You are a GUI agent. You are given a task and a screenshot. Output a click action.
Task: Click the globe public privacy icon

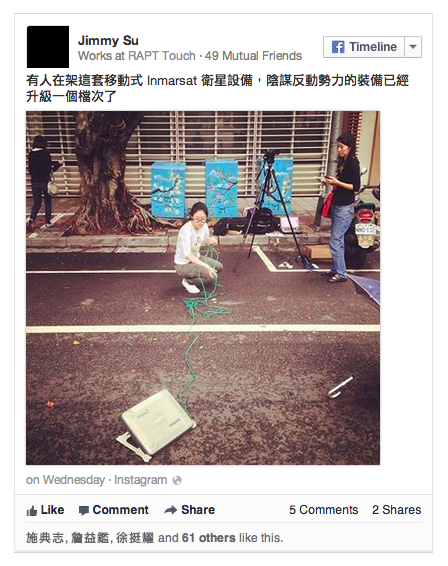(177, 480)
